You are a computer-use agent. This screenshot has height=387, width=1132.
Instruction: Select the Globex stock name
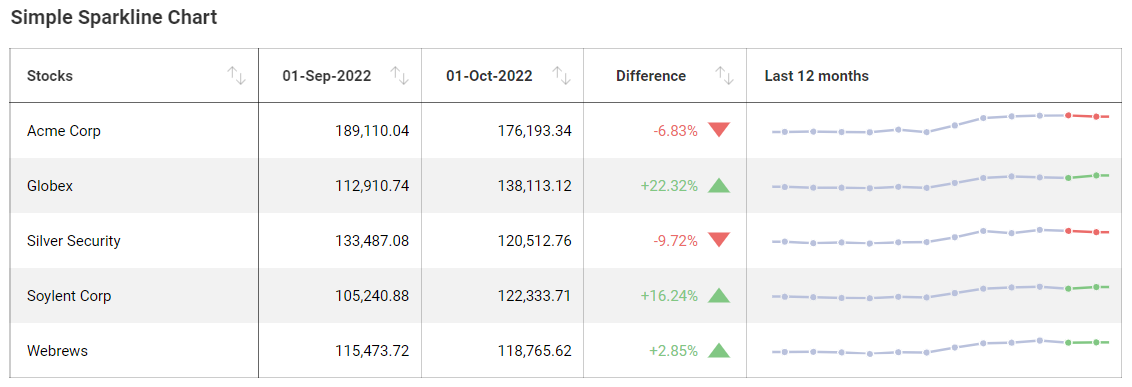[50, 186]
